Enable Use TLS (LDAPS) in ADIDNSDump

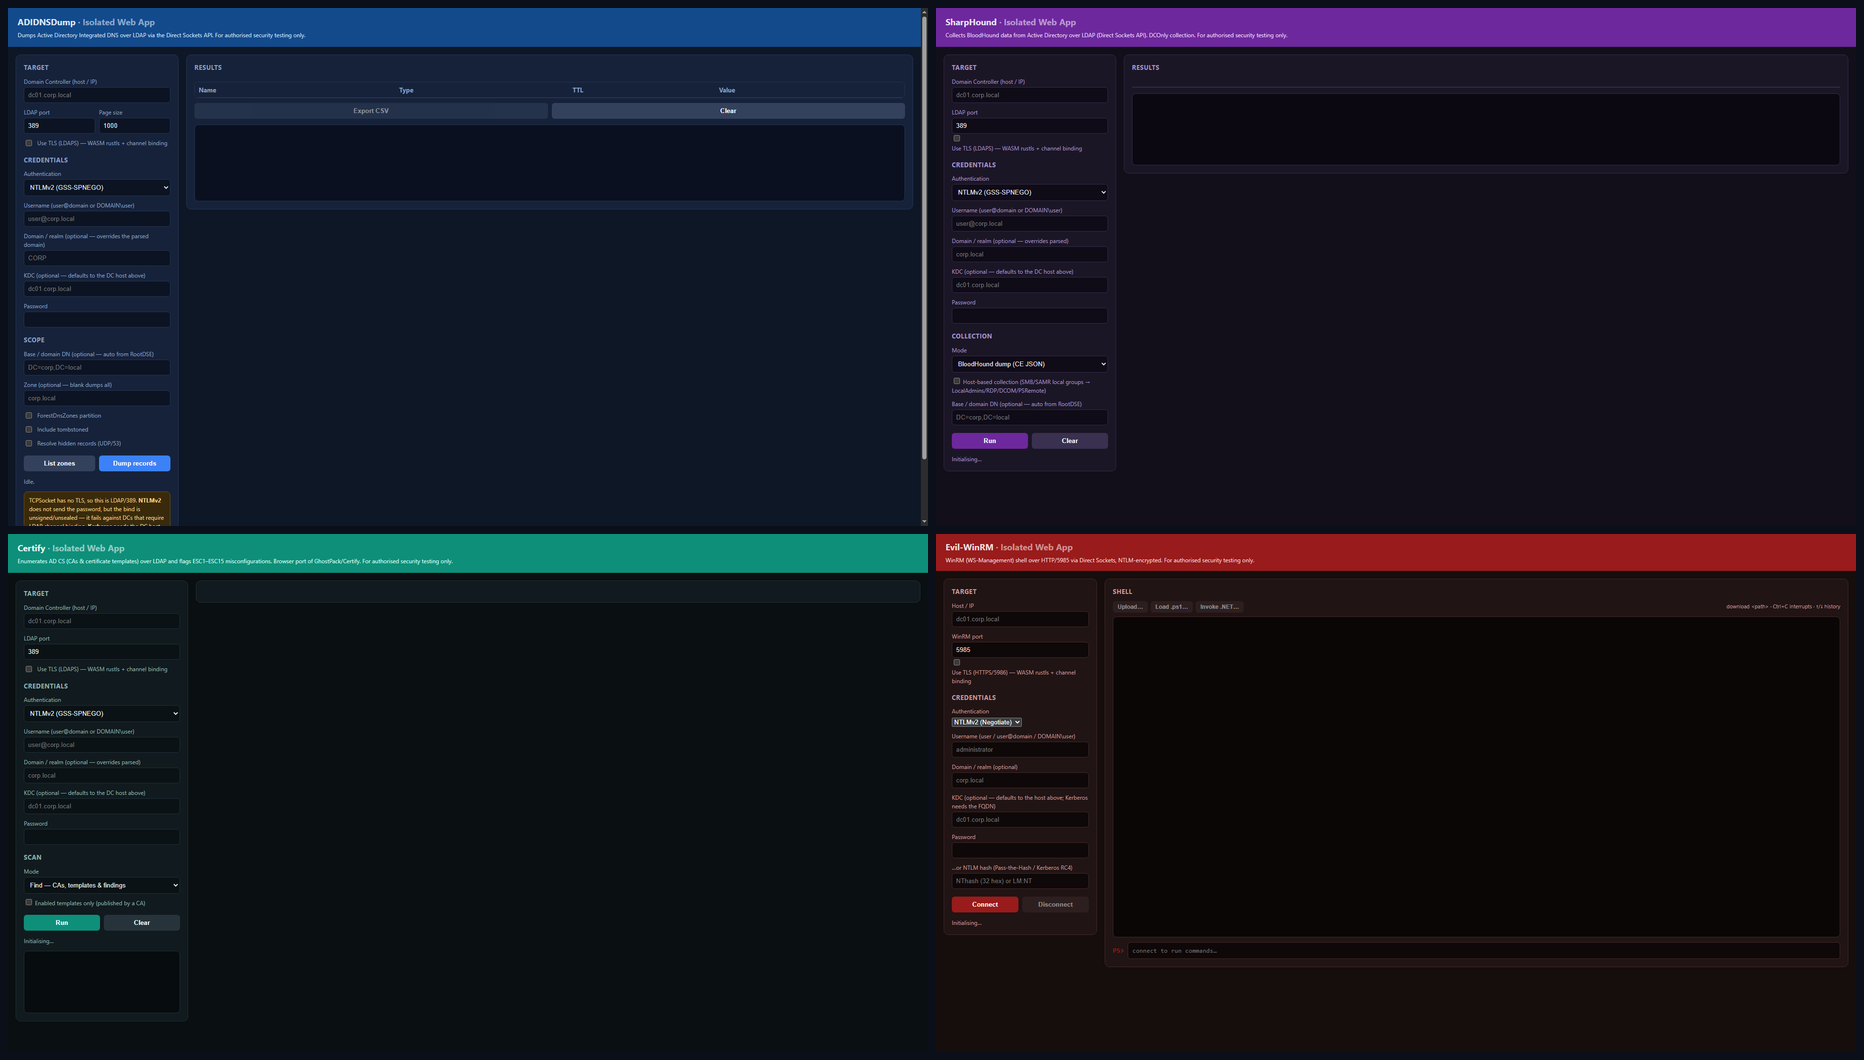click(x=29, y=143)
